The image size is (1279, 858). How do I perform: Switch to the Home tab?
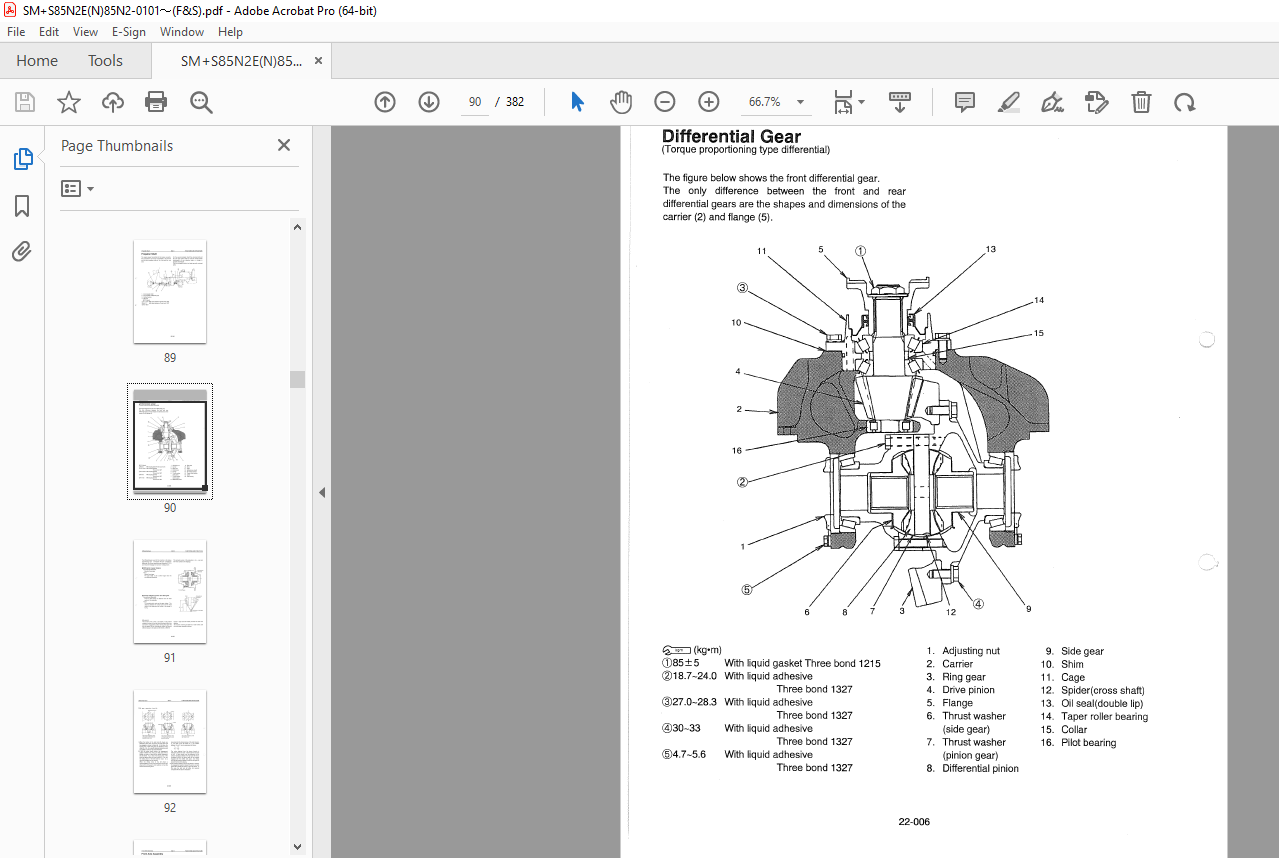(x=37, y=61)
